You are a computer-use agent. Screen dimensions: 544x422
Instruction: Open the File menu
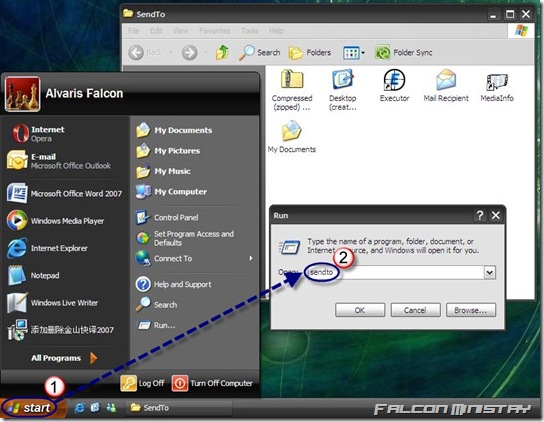pyautogui.click(x=134, y=31)
